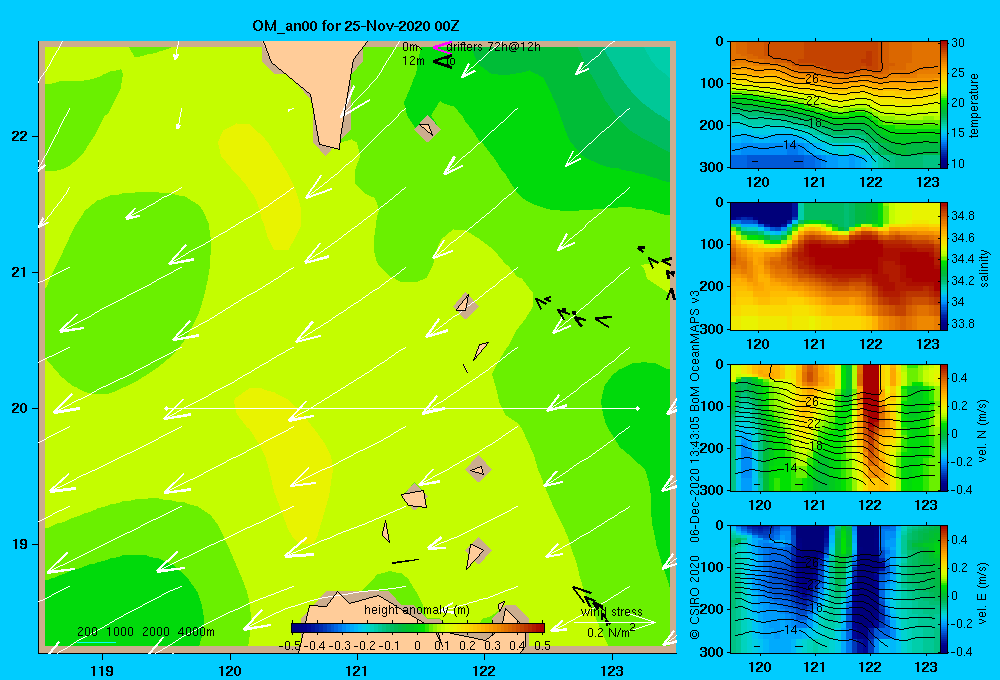Click the '30' tick on the temperature scale
Screen dimensions: 1000x680
point(958,43)
